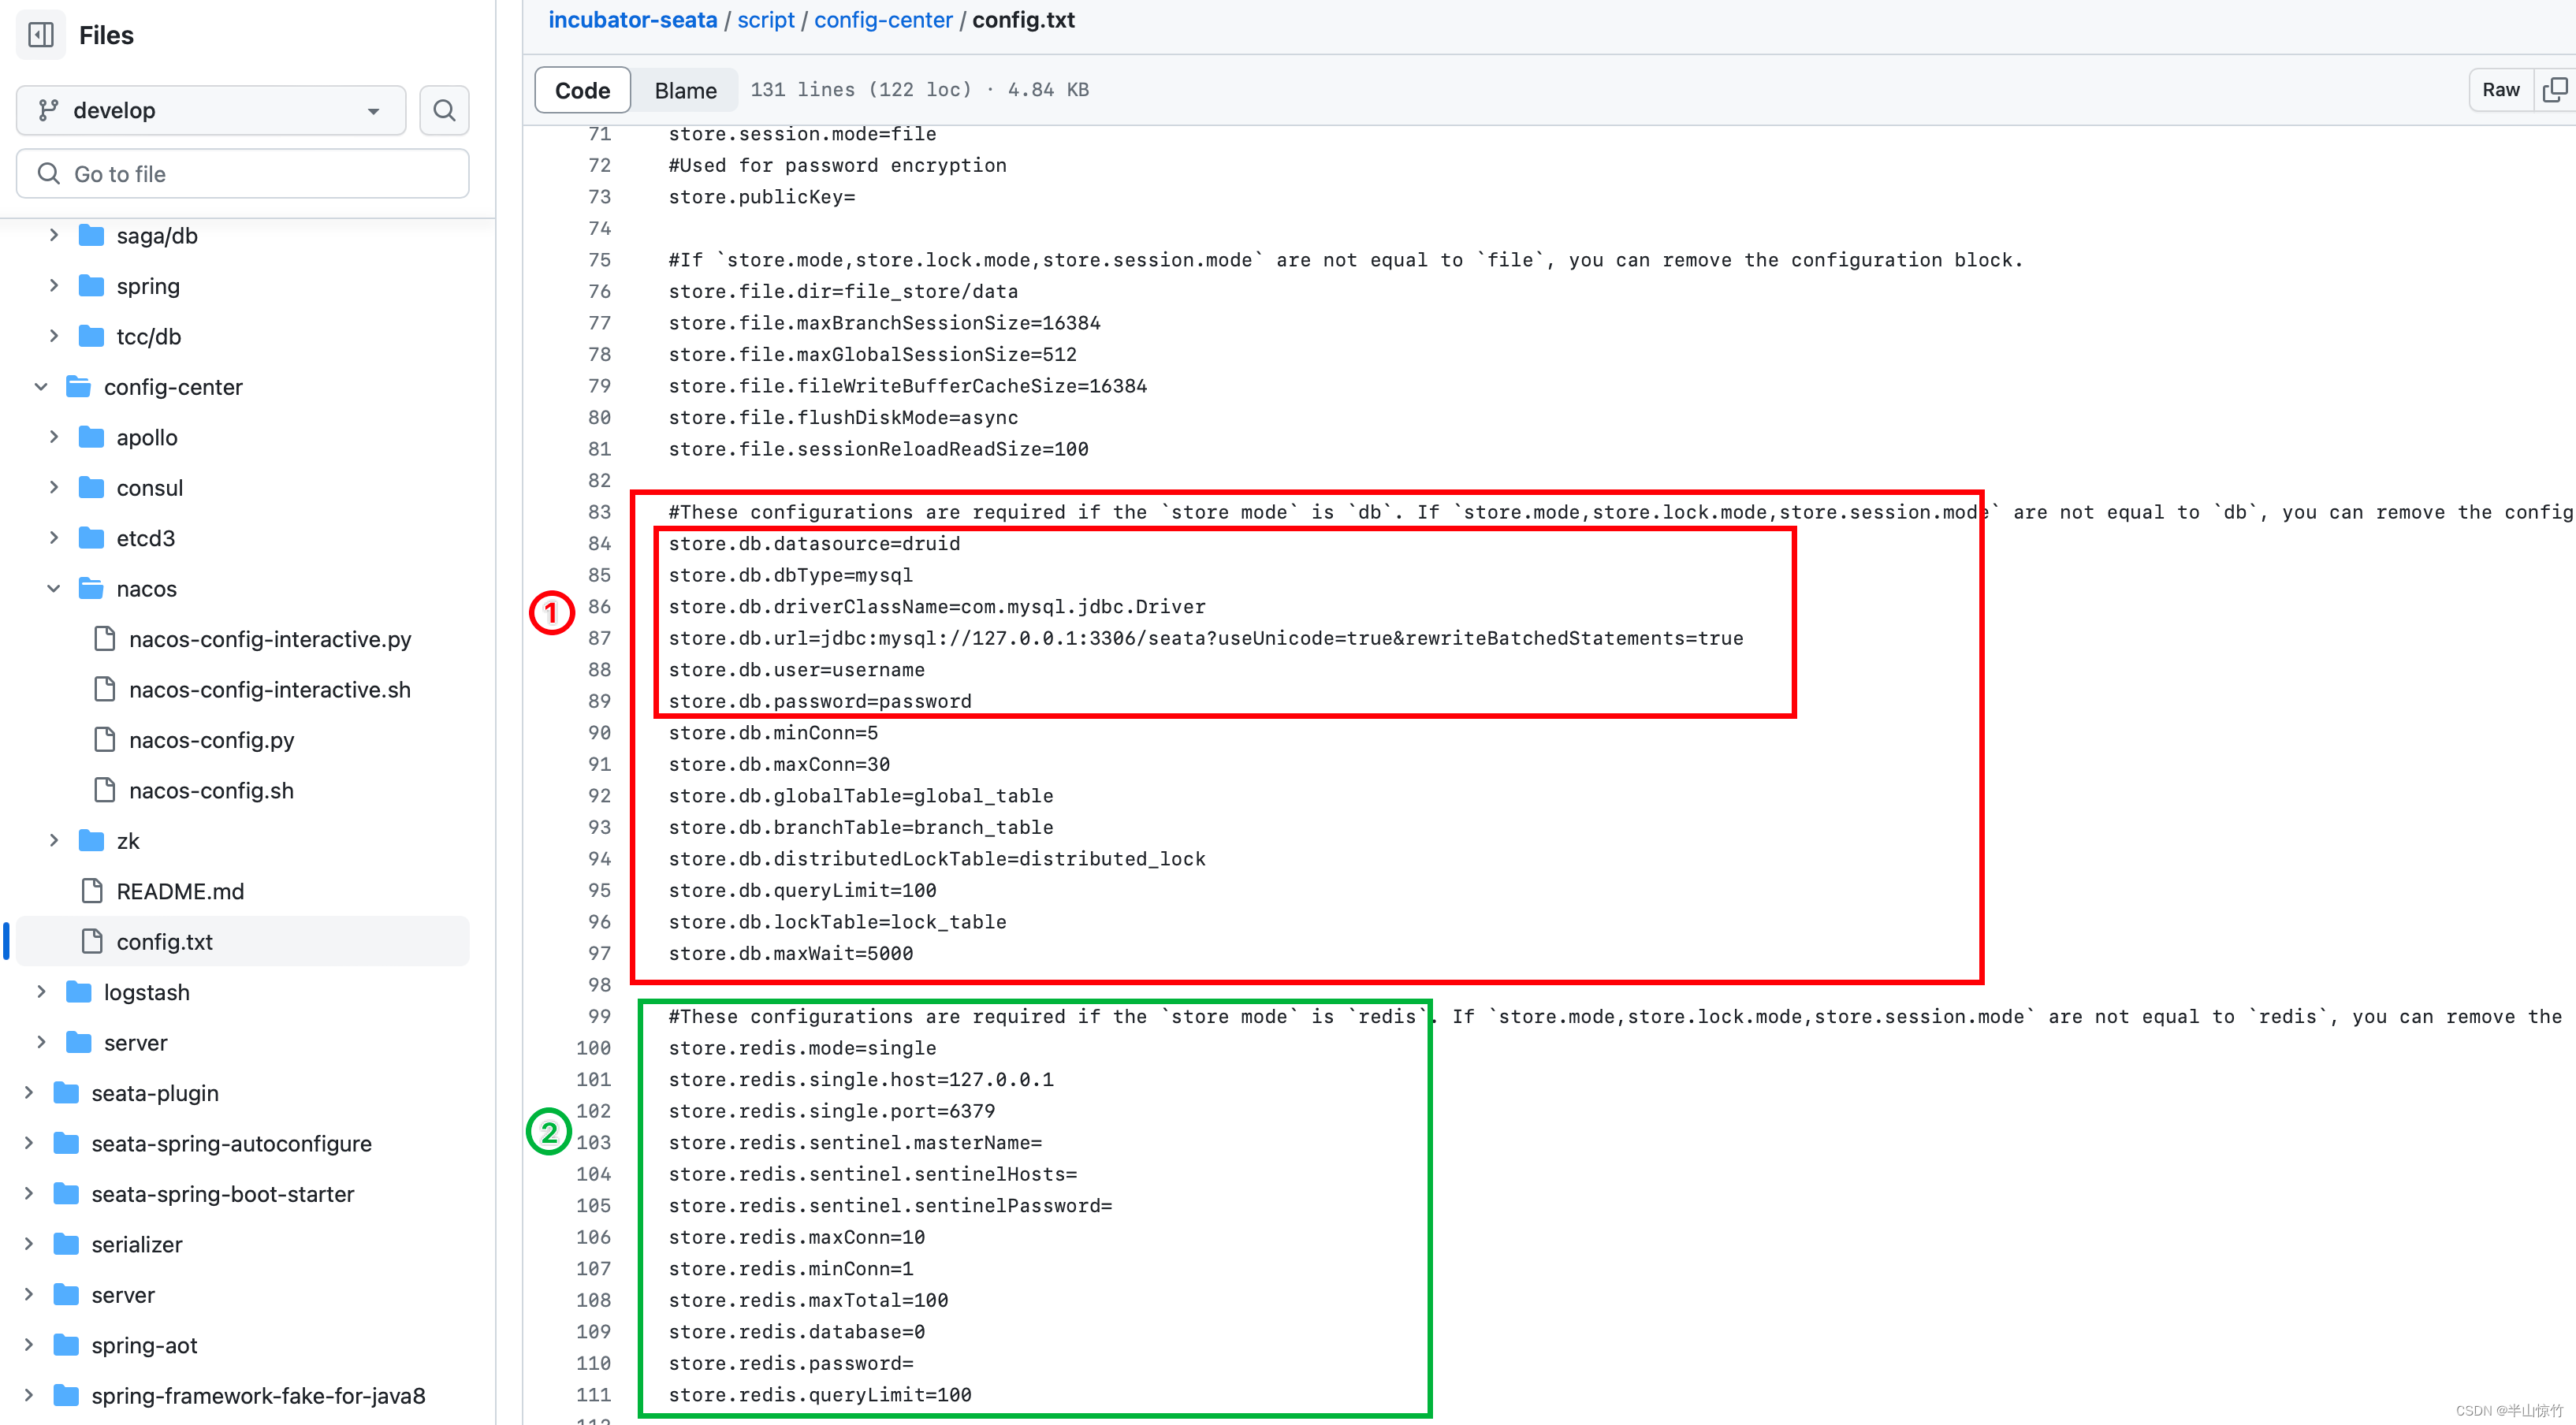Image resolution: width=2576 pixels, height=1425 pixels.
Task: Click the apollo folder icon
Action: [91, 437]
